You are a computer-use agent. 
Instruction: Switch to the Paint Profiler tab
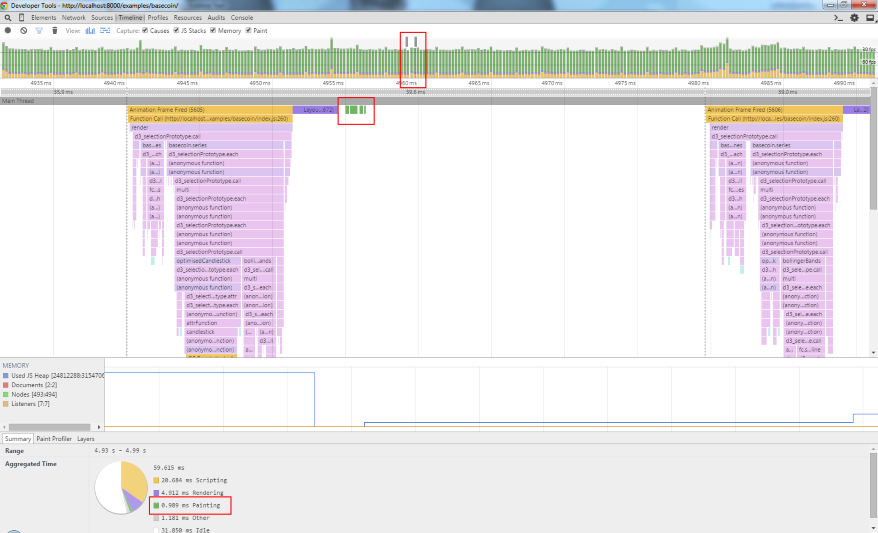tap(54, 438)
